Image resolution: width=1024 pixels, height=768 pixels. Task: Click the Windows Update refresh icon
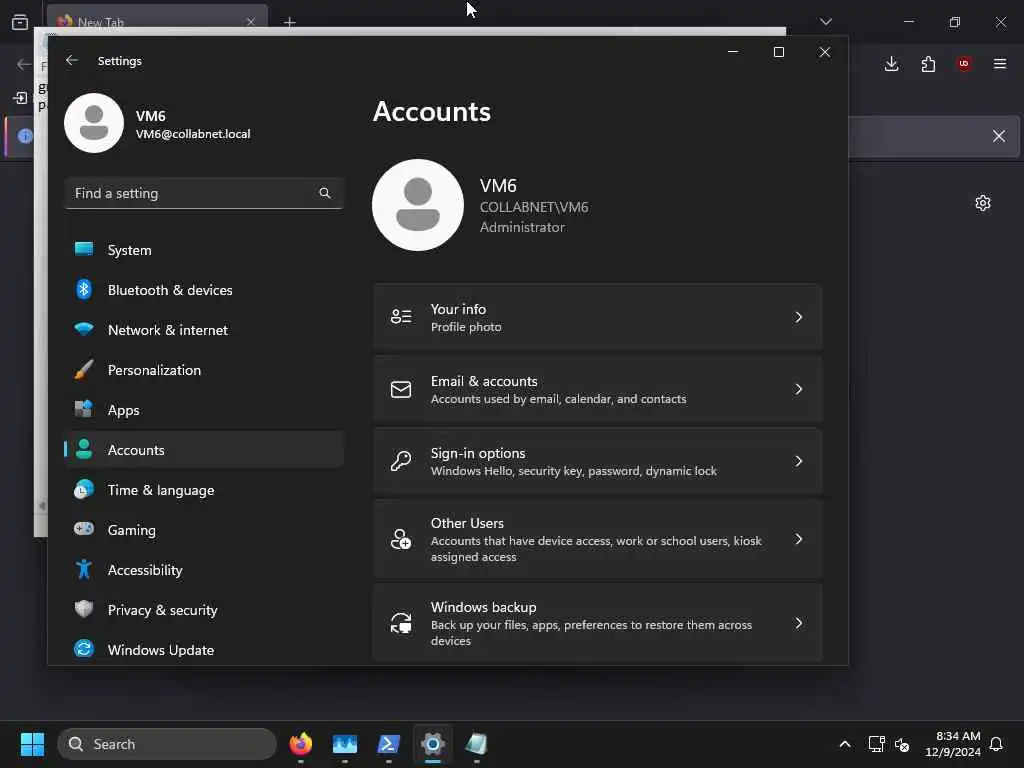point(84,648)
